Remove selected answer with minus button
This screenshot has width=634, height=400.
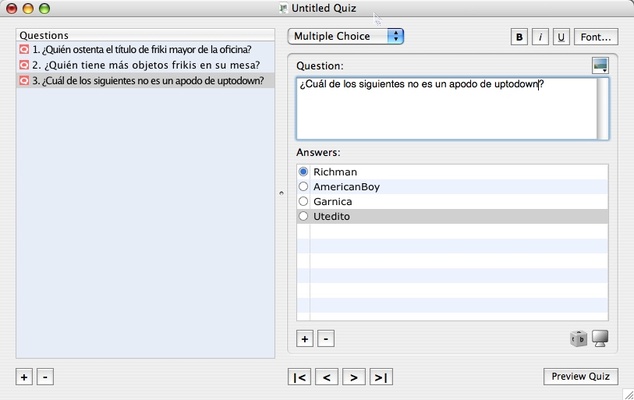coord(326,339)
